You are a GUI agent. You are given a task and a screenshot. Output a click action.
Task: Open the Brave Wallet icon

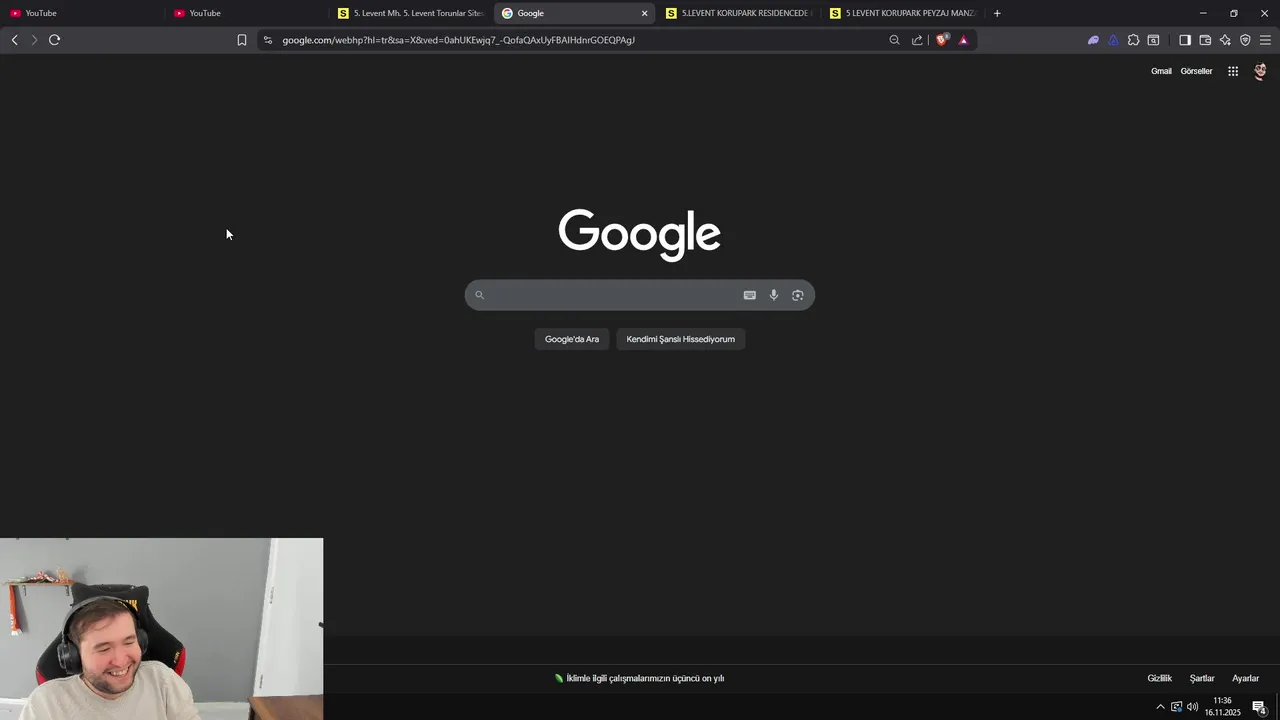1205,40
